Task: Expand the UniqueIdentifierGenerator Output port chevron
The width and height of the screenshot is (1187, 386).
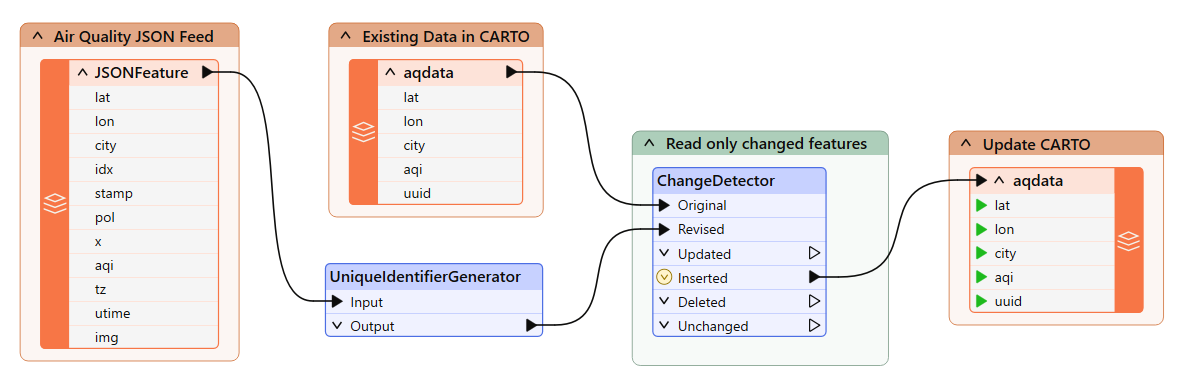Action: coord(337,326)
